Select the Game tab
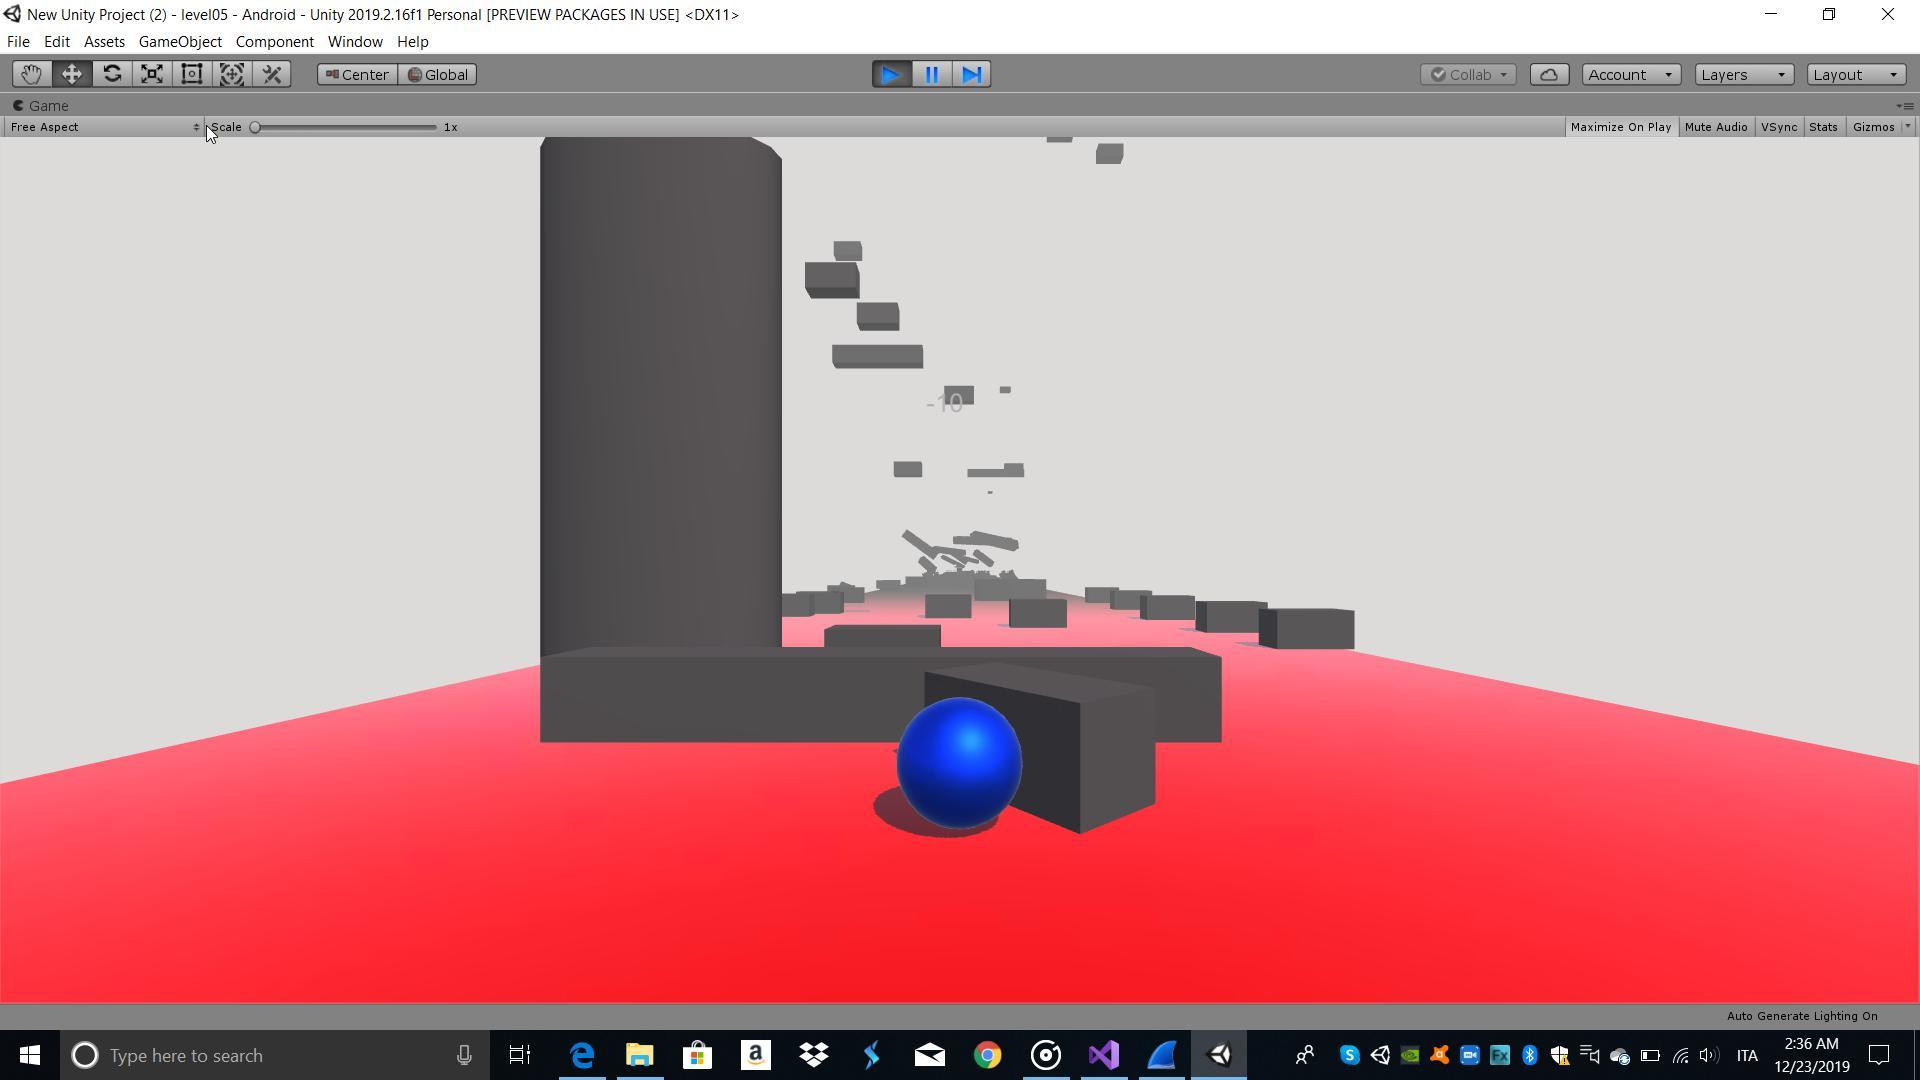The height and width of the screenshot is (1080, 1920). click(x=40, y=105)
